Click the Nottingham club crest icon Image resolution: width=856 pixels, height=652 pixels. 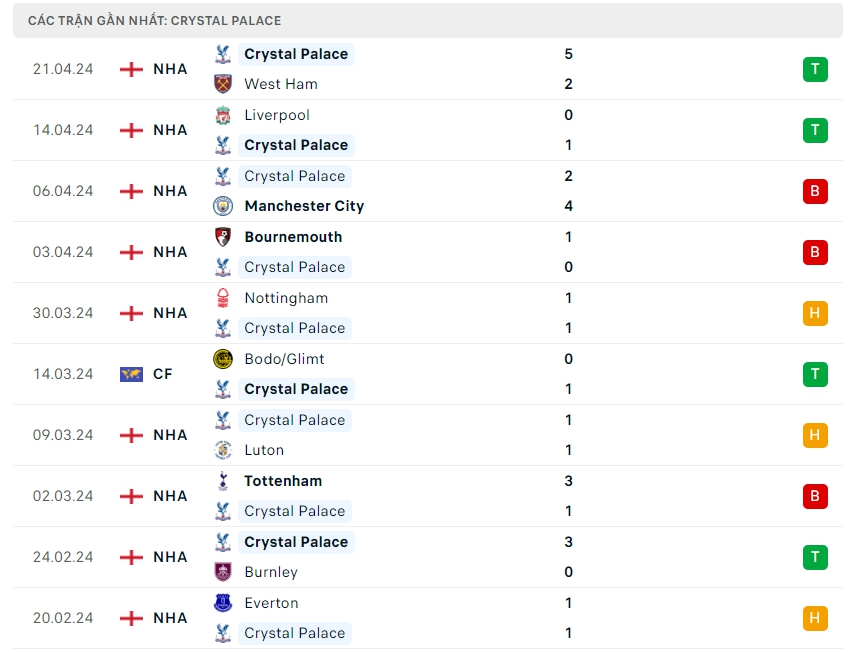[x=223, y=298]
